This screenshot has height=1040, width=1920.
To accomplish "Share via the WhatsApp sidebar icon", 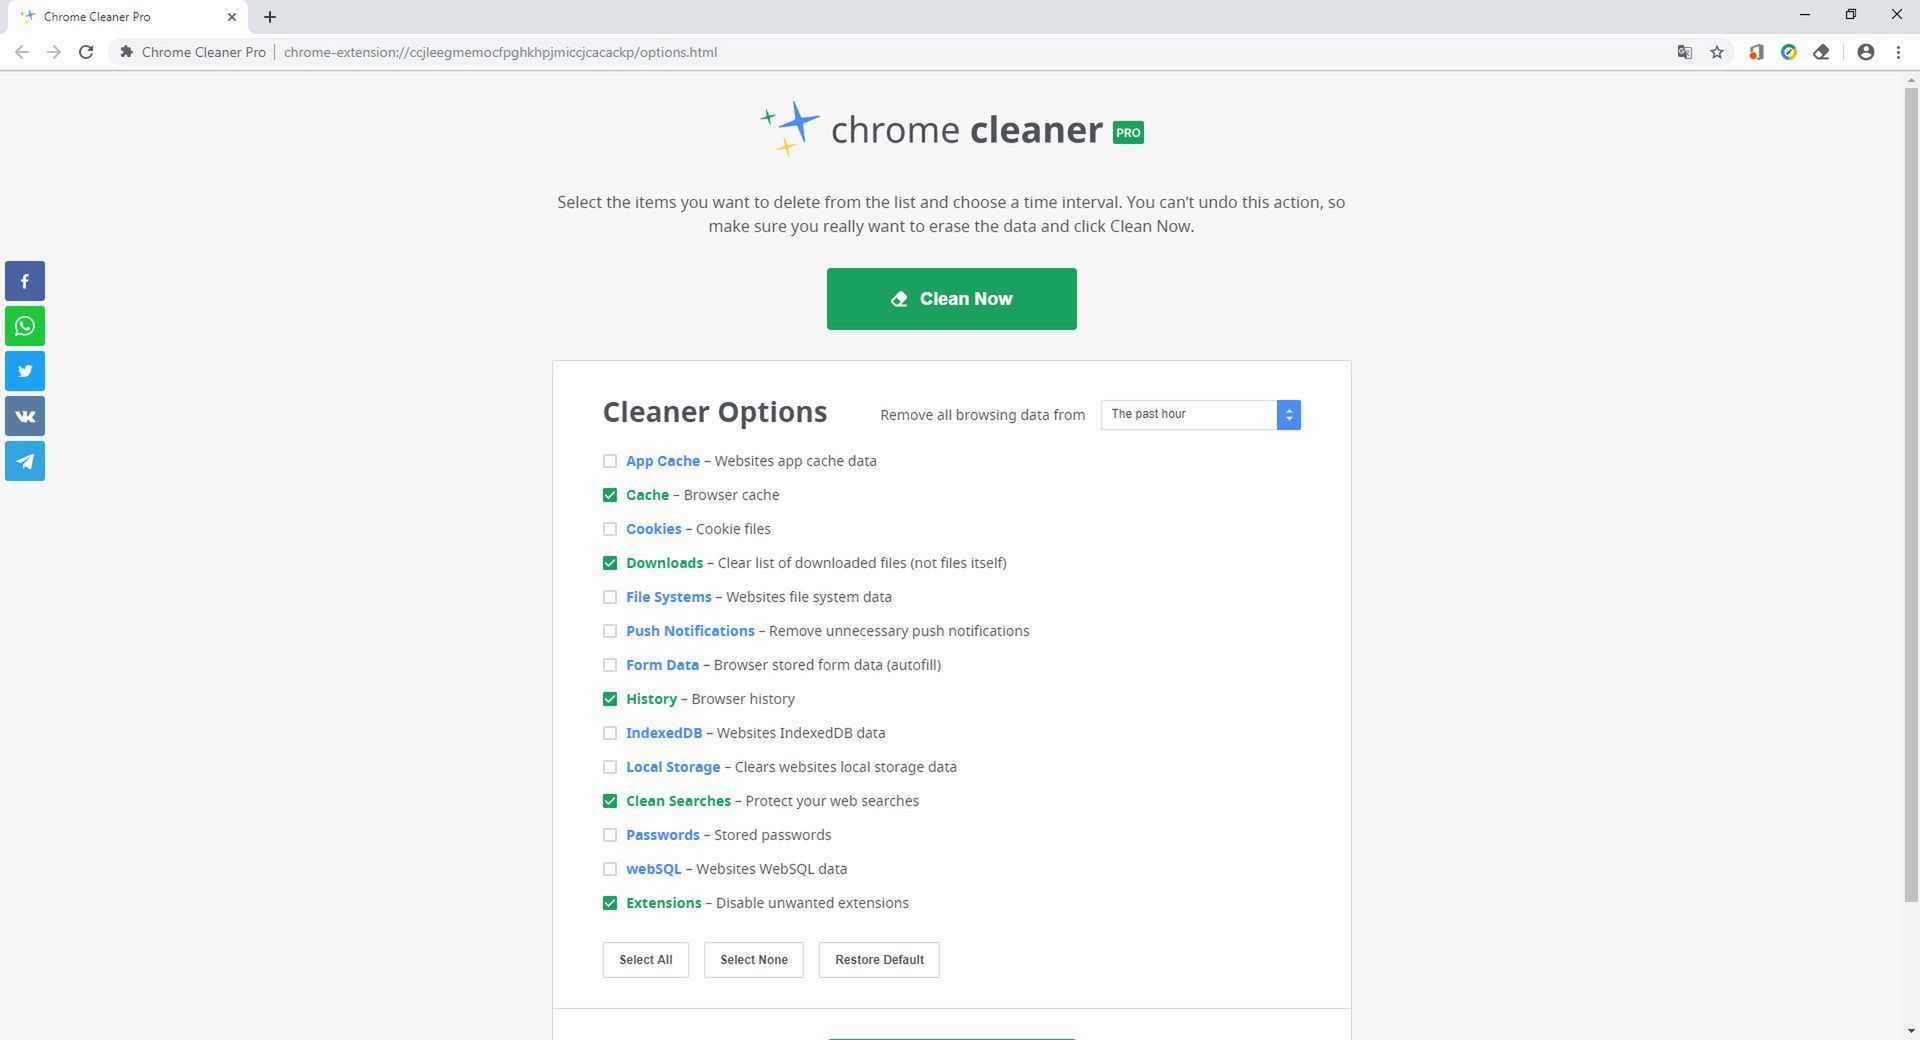I will (x=24, y=326).
